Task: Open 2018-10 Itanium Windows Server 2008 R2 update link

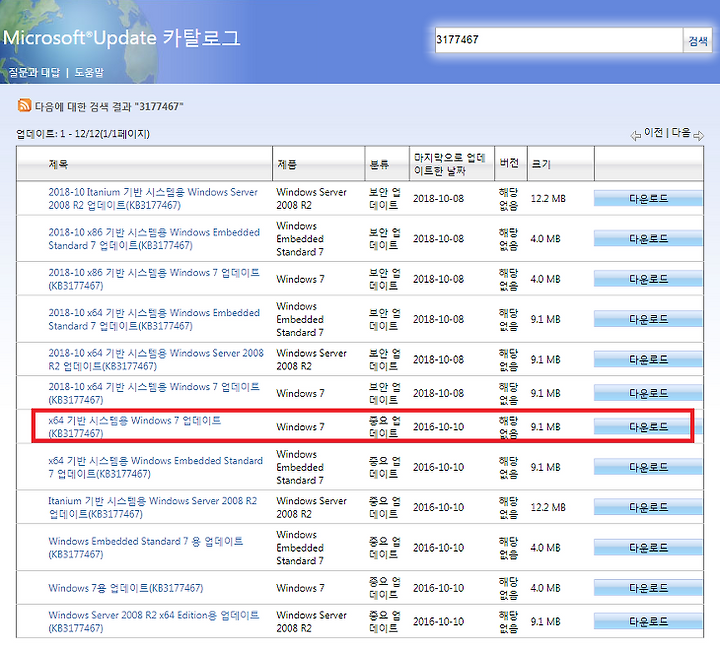Action: pos(153,198)
